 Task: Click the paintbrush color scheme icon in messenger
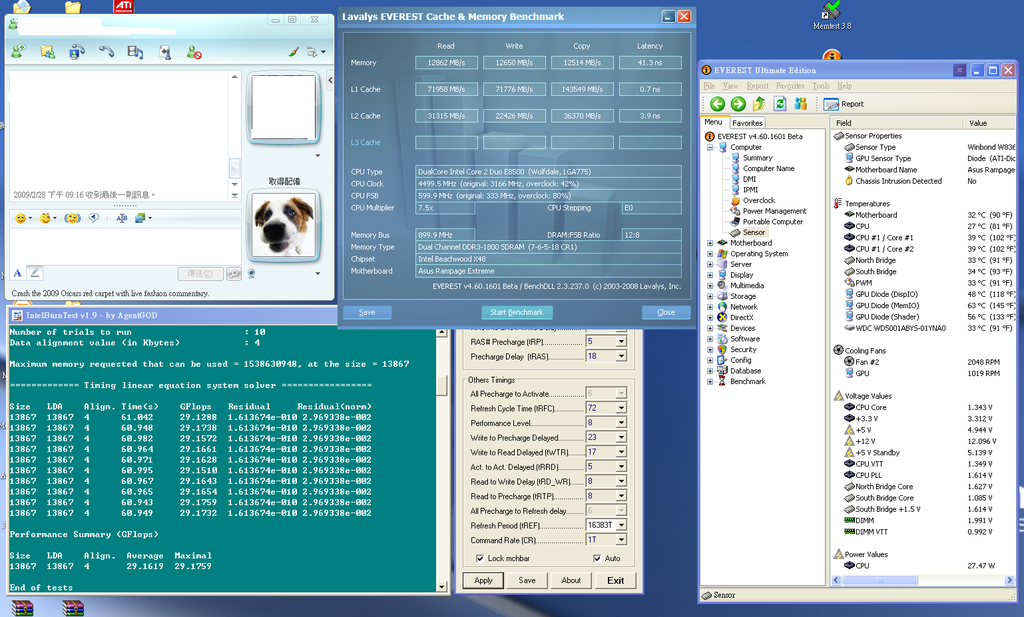[x=294, y=52]
